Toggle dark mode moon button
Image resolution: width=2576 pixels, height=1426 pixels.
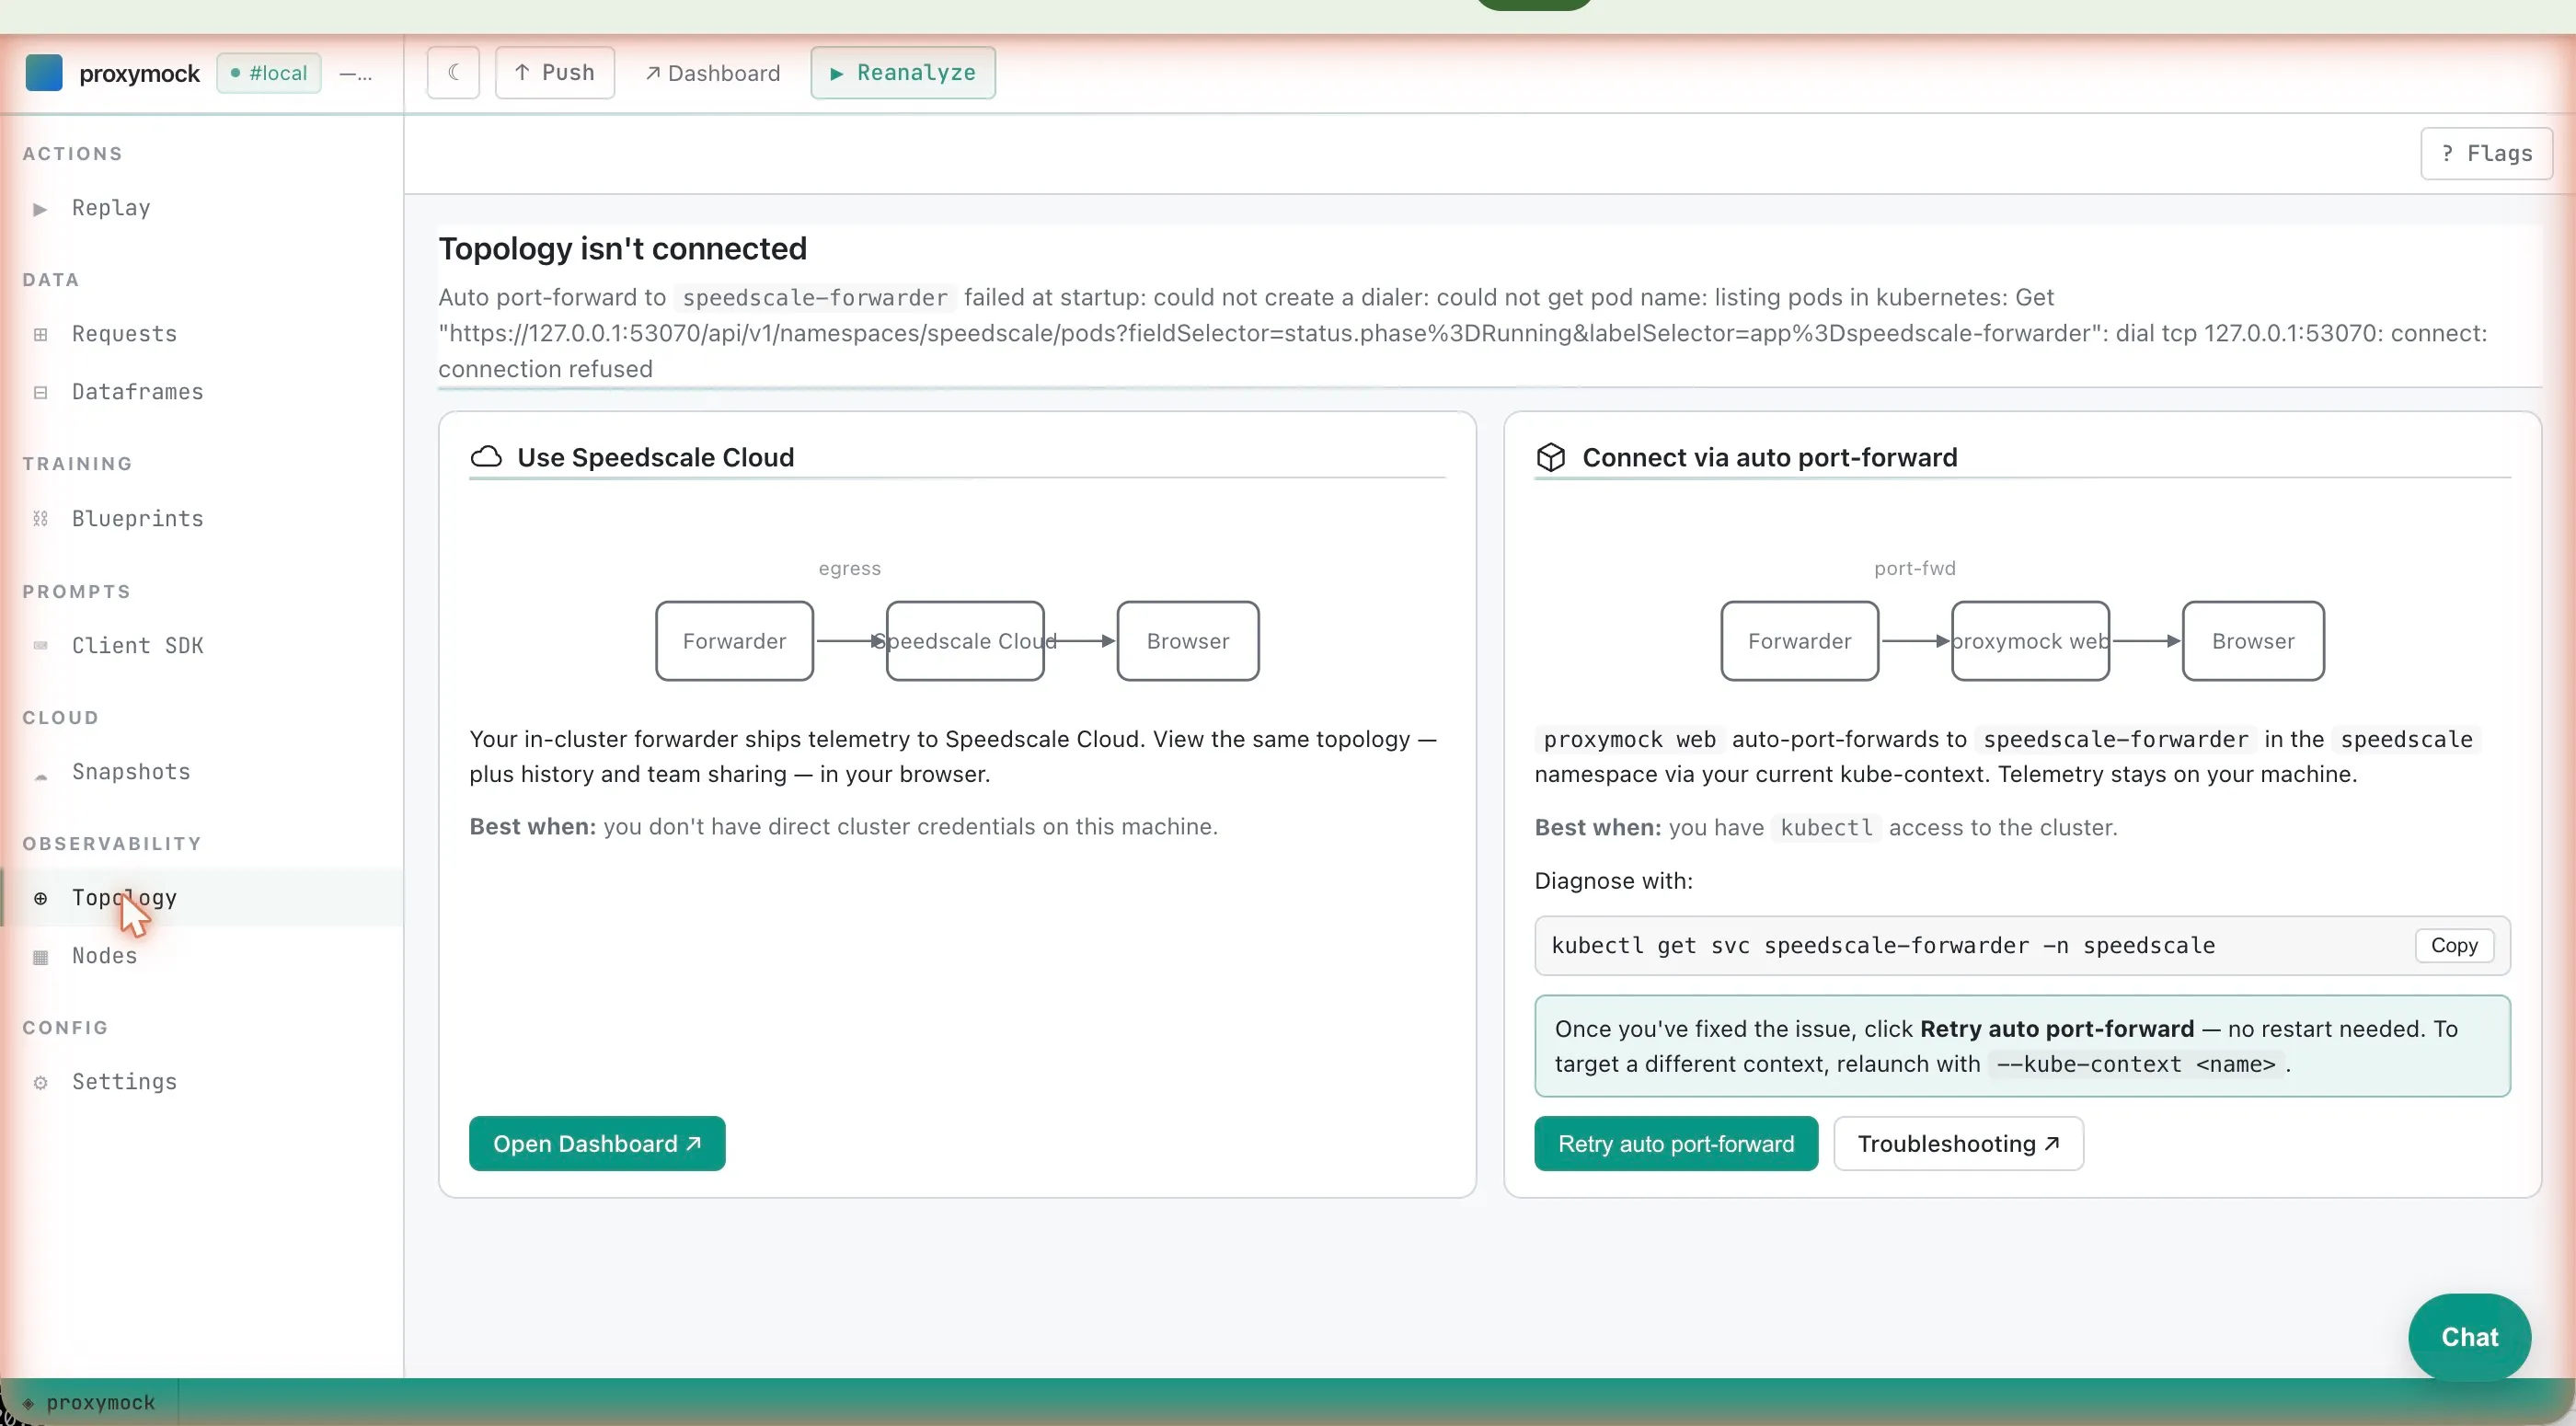click(x=453, y=73)
